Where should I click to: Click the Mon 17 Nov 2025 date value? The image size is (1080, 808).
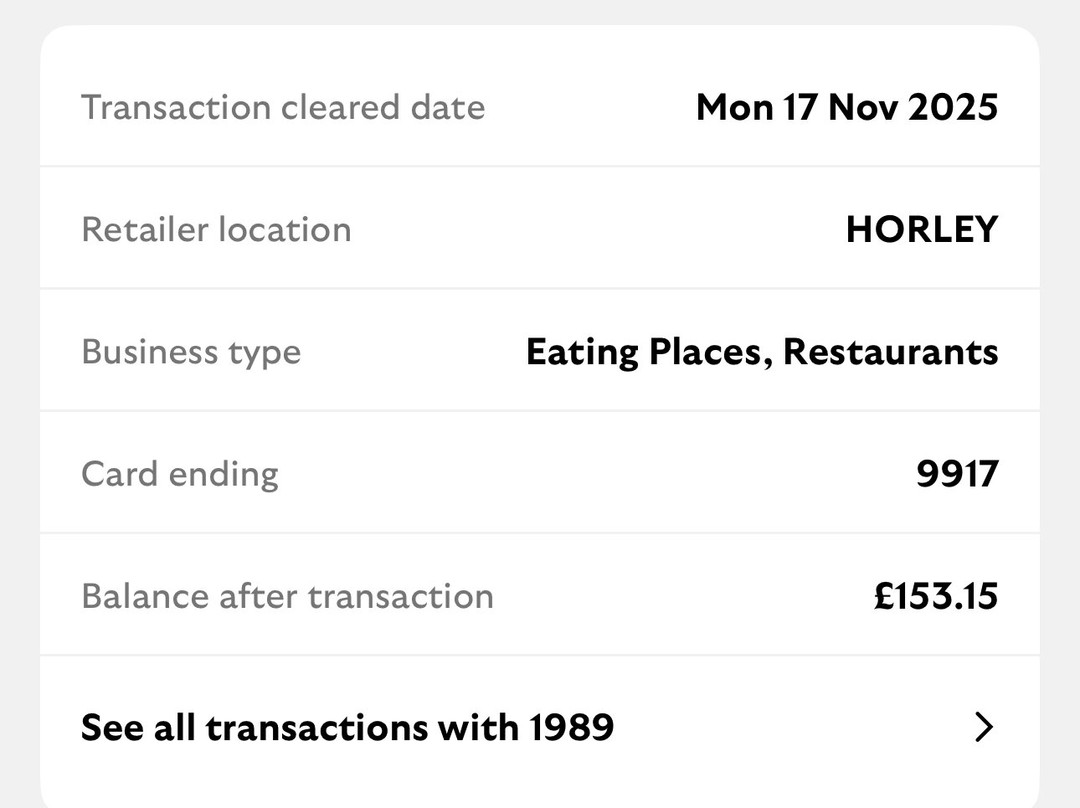click(846, 107)
